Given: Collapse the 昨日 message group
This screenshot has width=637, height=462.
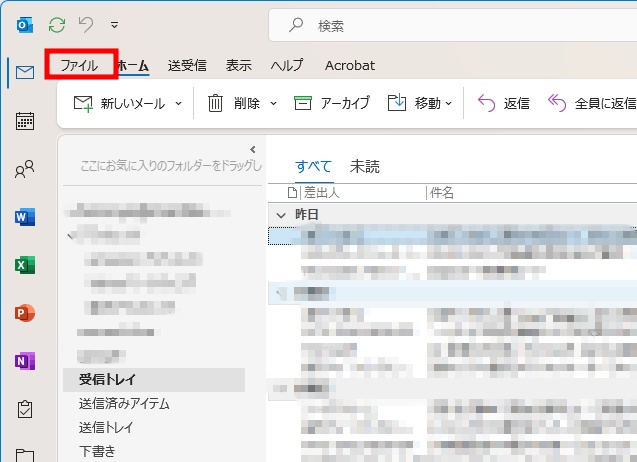Looking at the screenshot, I should pos(280,214).
